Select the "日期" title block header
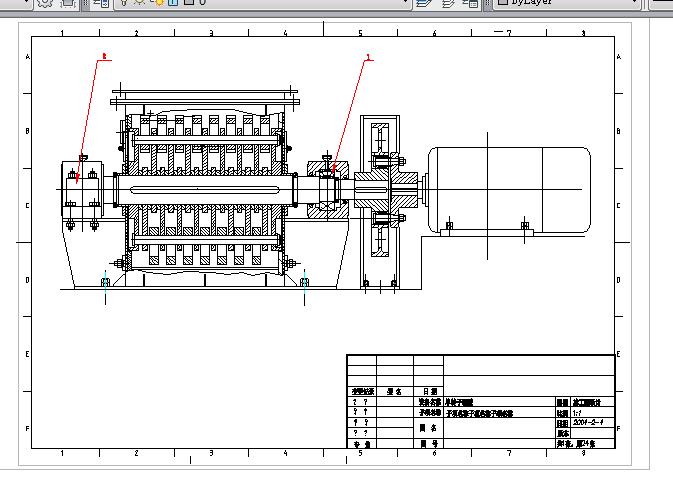Image resolution: width=673 pixels, height=483 pixels. click(x=430, y=391)
